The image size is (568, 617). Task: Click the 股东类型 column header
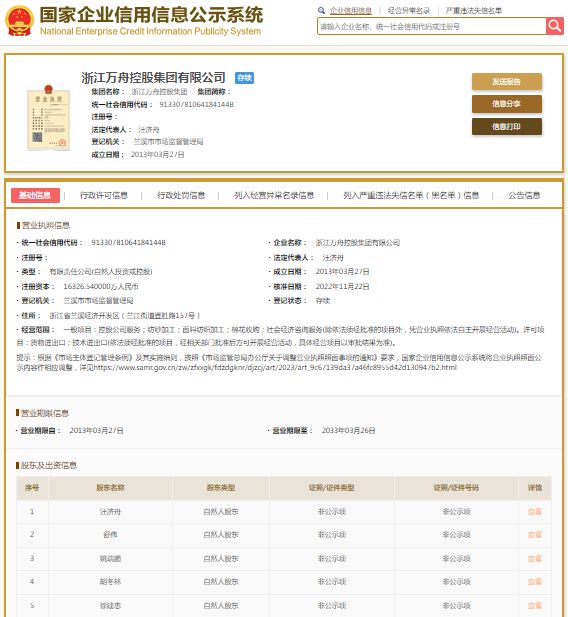click(221, 488)
